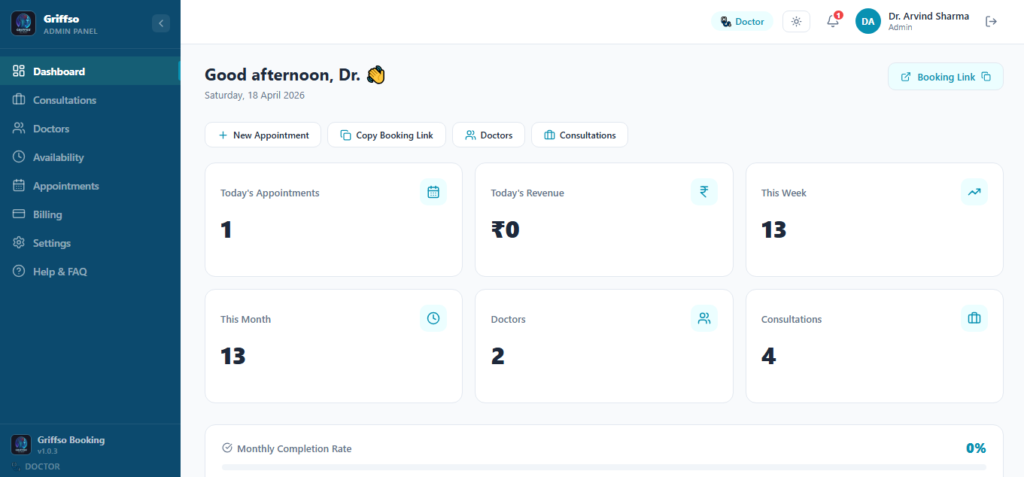Open the Booking Link at top right
The width and height of the screenshot is (1024, 477).
tap(944, 77)
